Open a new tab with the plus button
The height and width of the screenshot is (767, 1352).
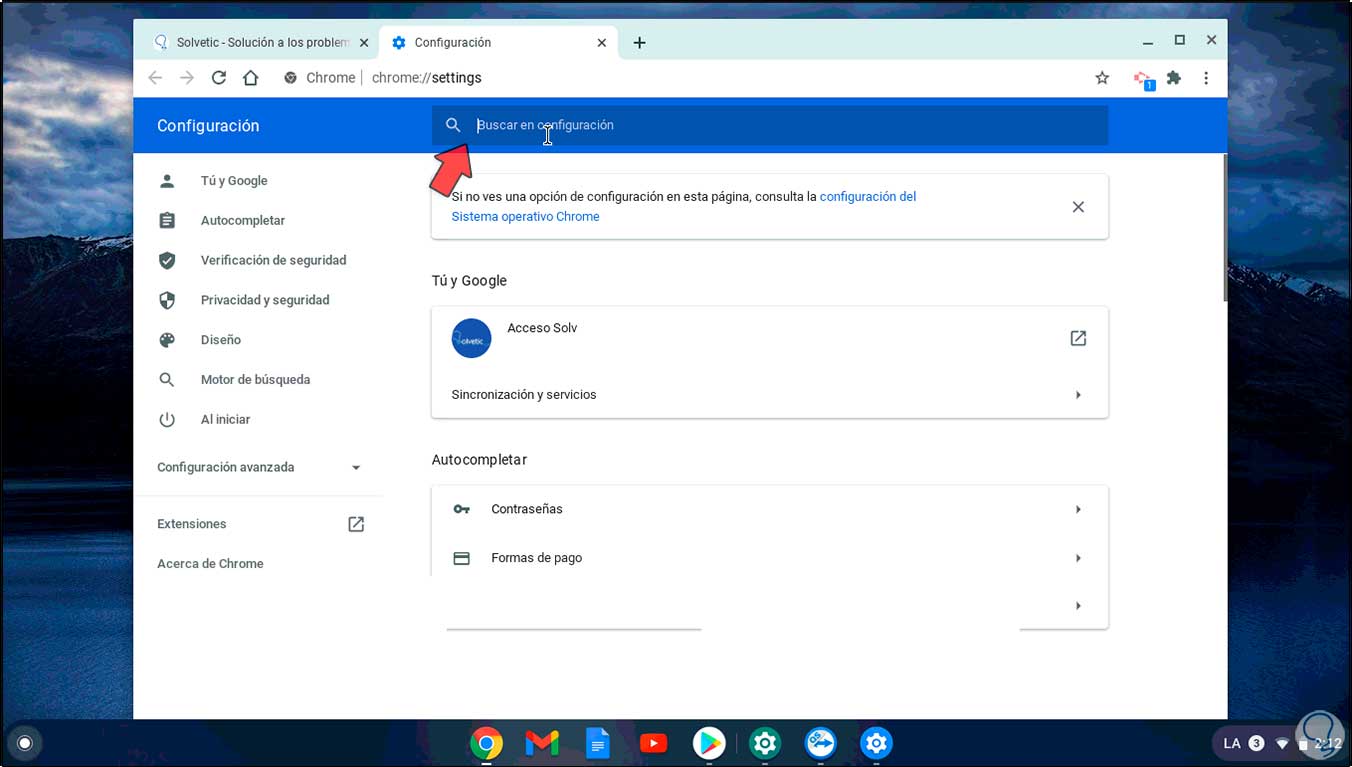click(640, 42)
